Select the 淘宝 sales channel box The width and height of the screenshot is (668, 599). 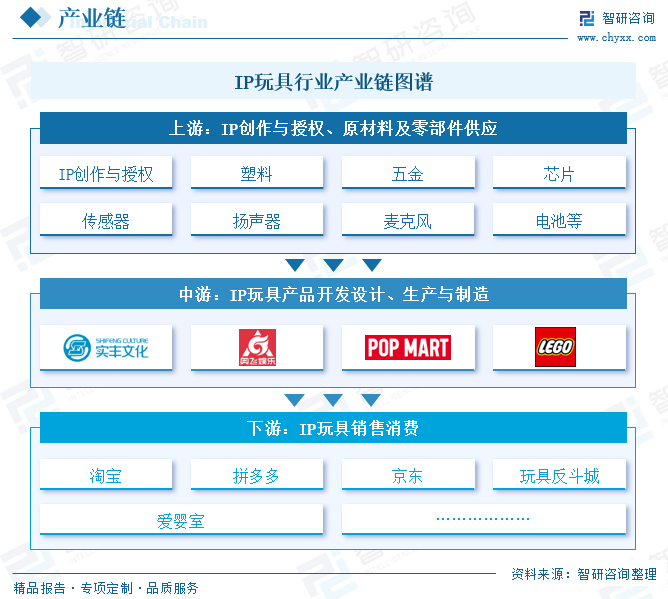coord(106,476)
